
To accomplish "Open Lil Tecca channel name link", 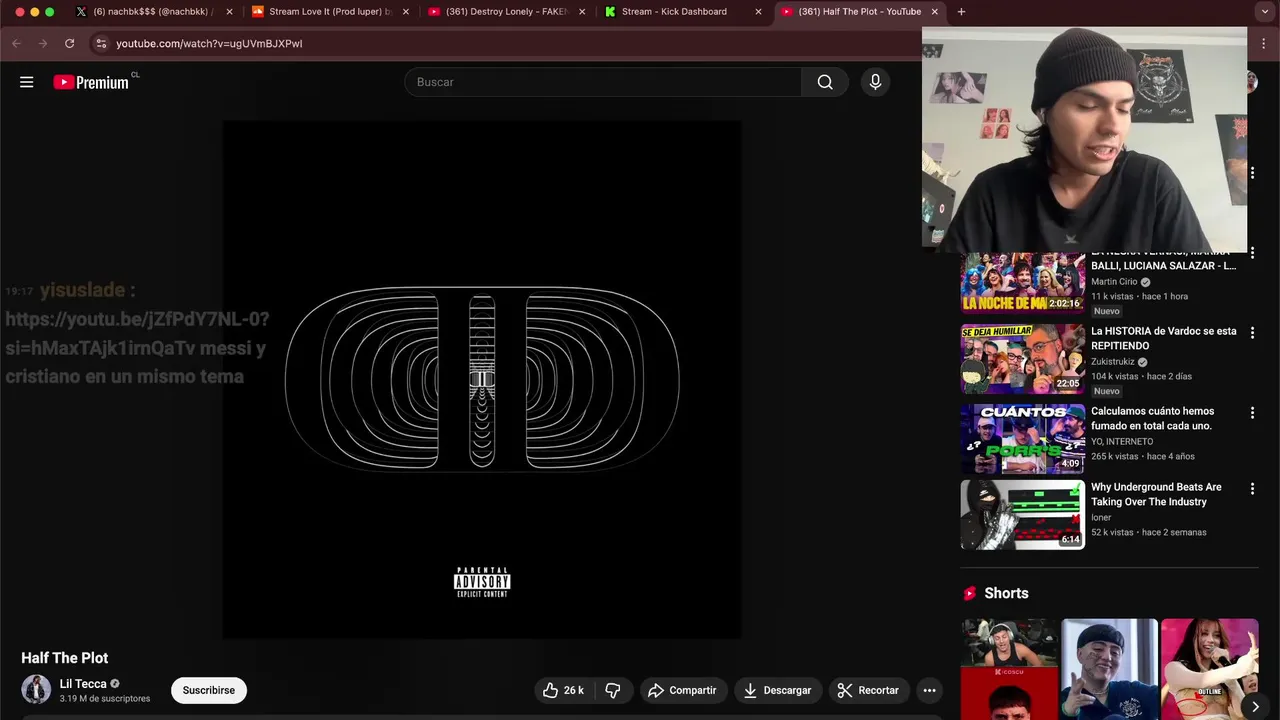I will (83, 684).
